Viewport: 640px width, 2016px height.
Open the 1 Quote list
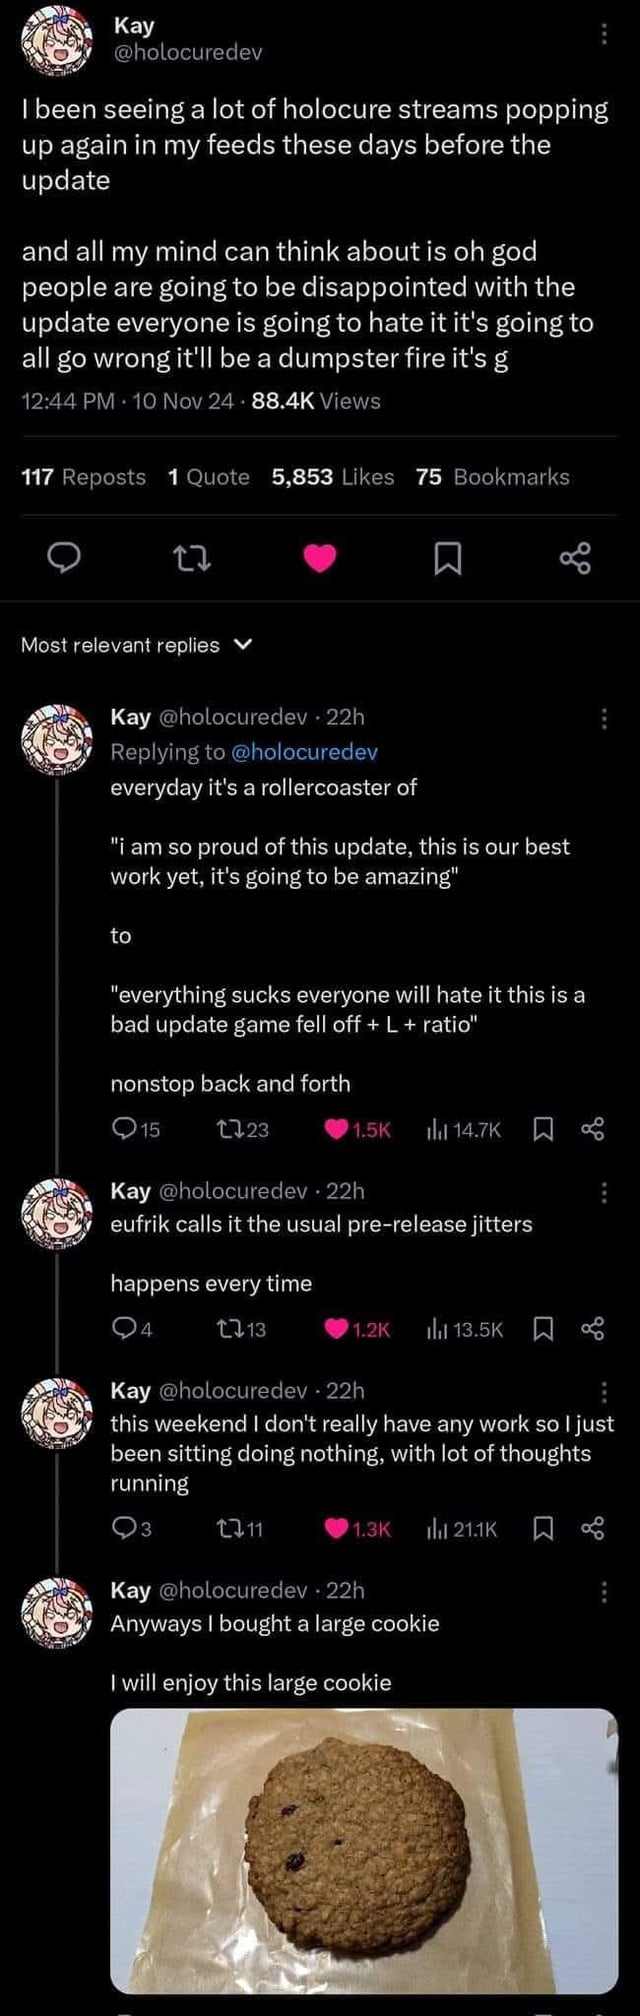pos(209,477)
